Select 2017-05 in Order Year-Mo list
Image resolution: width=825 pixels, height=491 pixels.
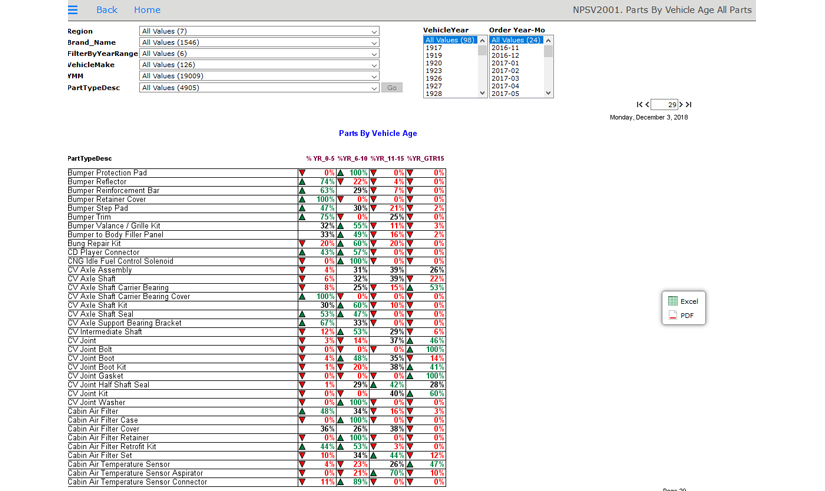pyautogui.click(x=517, y=94)
